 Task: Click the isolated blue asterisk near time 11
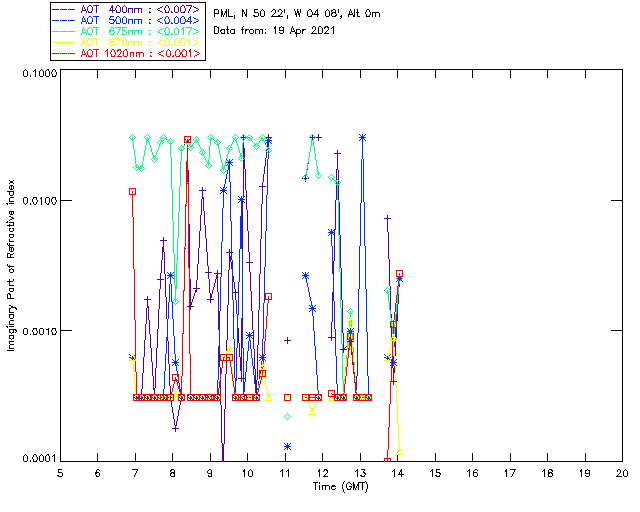287,447
